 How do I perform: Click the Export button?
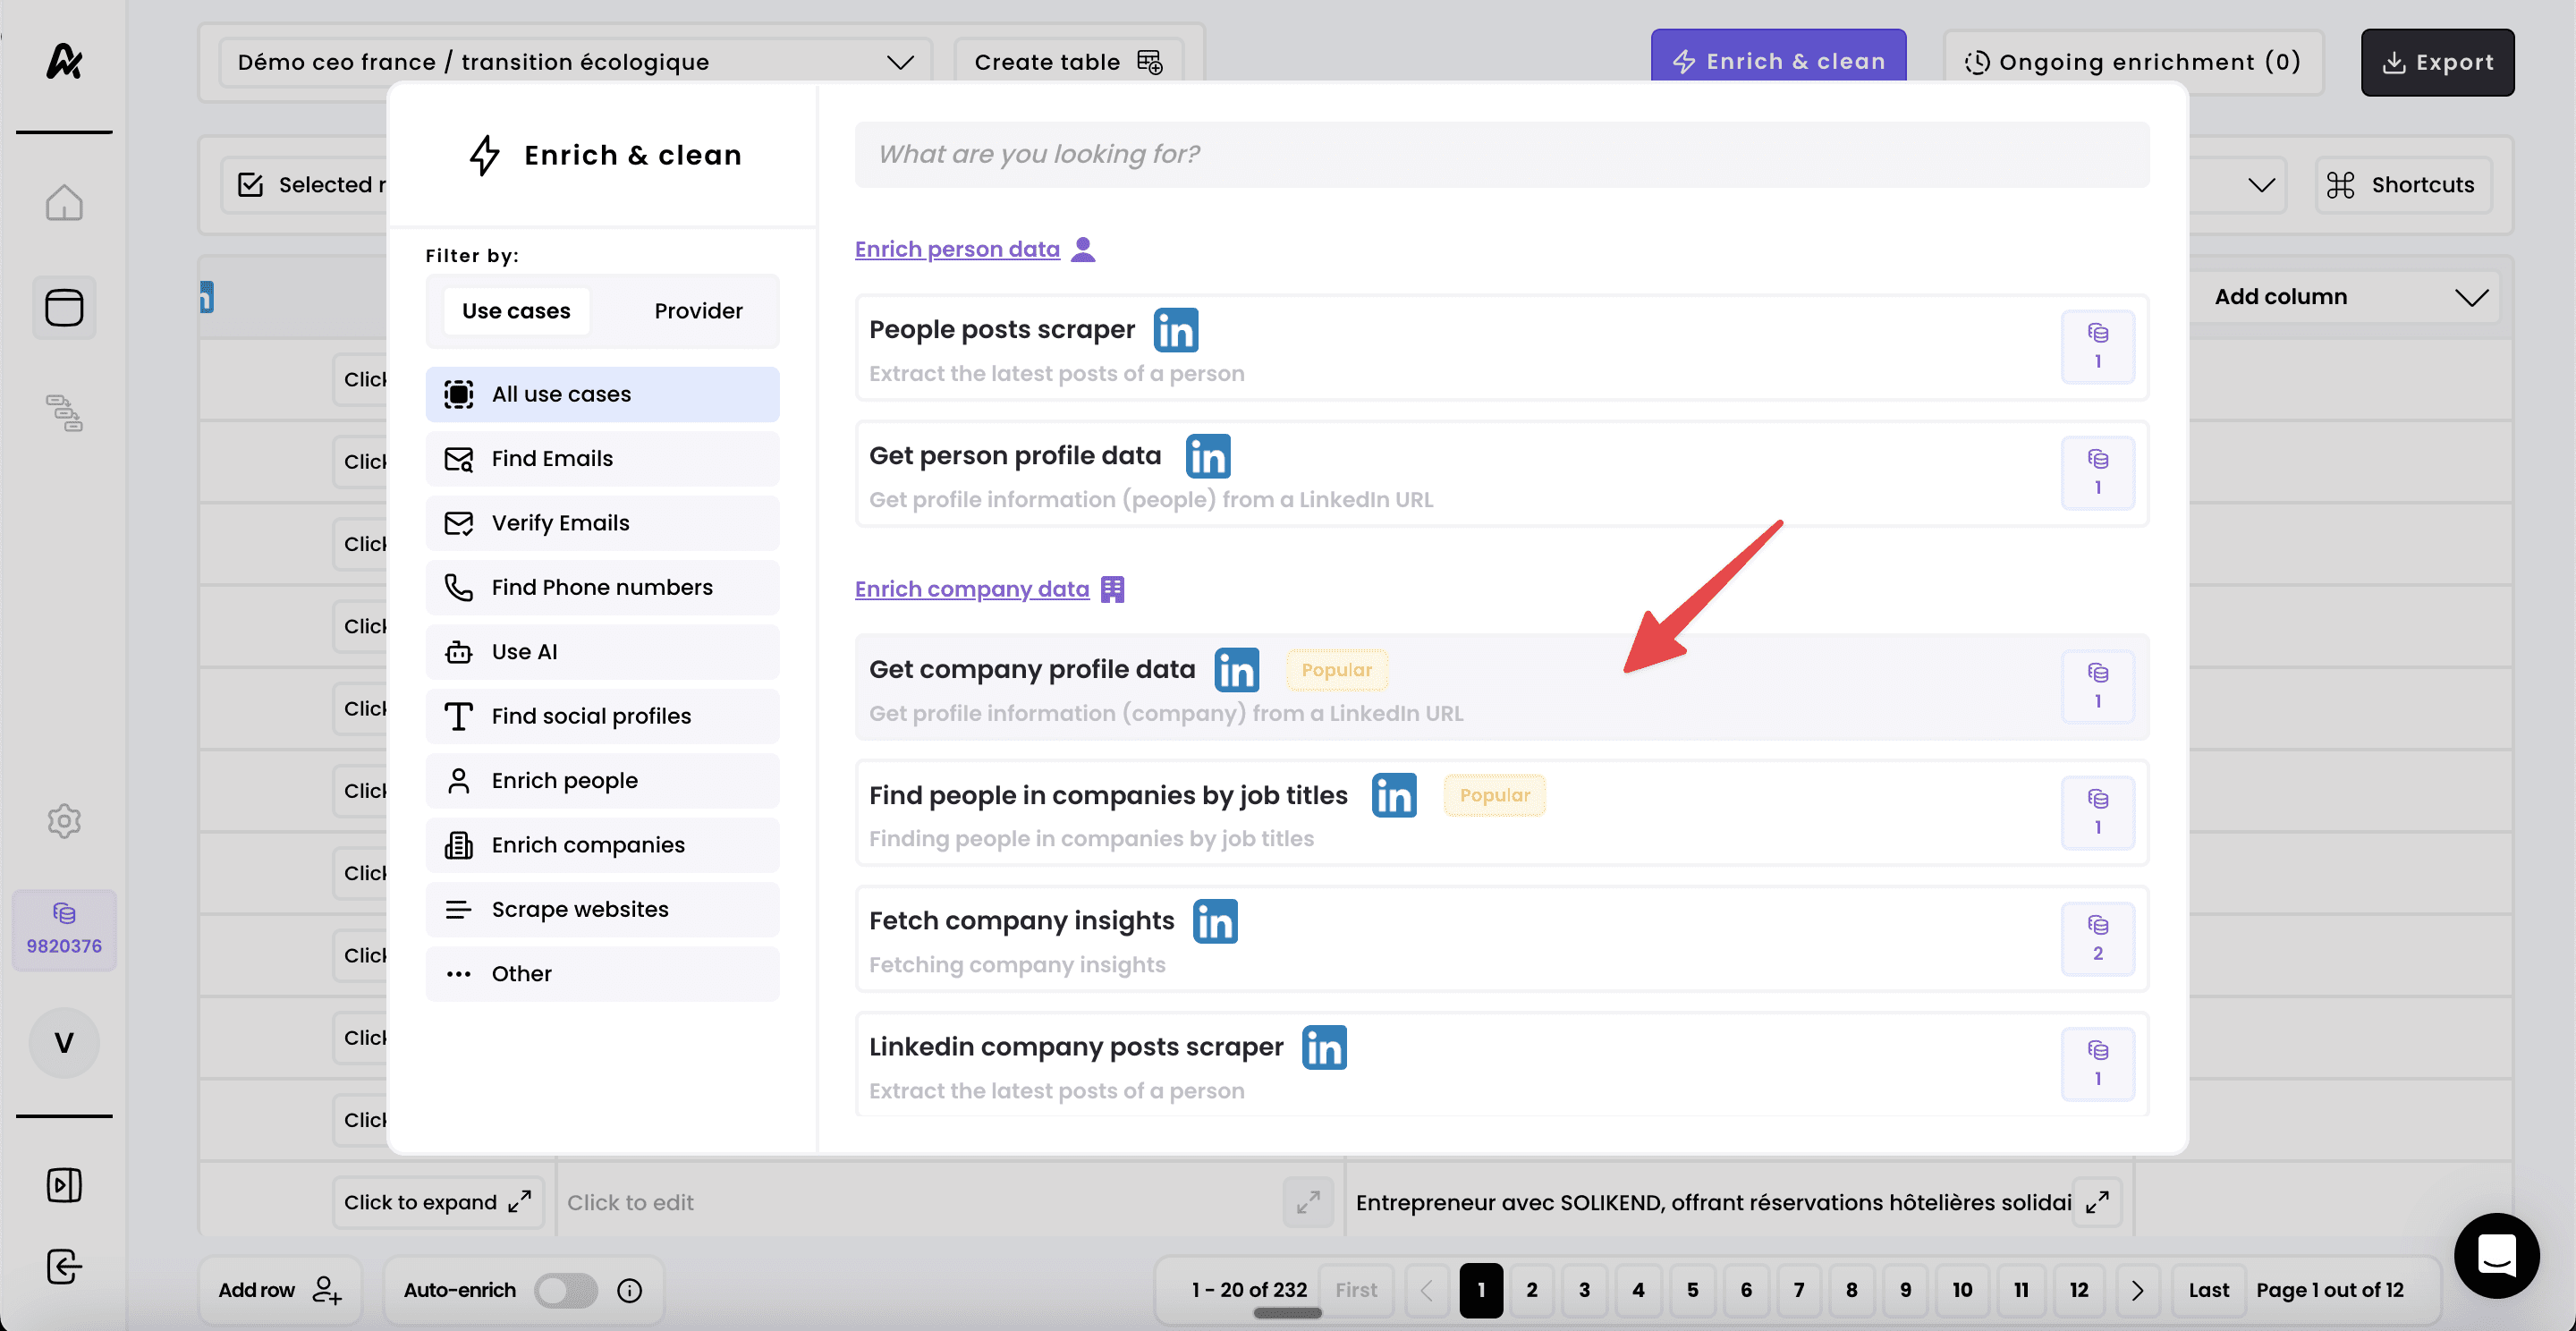[2437, 62]
